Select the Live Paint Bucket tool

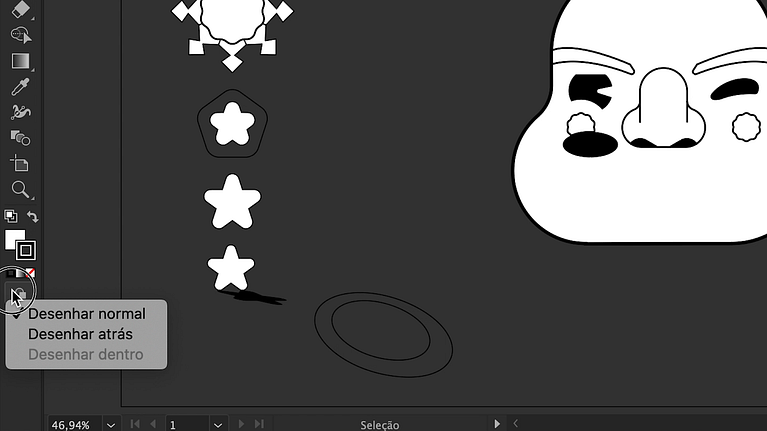20,137
